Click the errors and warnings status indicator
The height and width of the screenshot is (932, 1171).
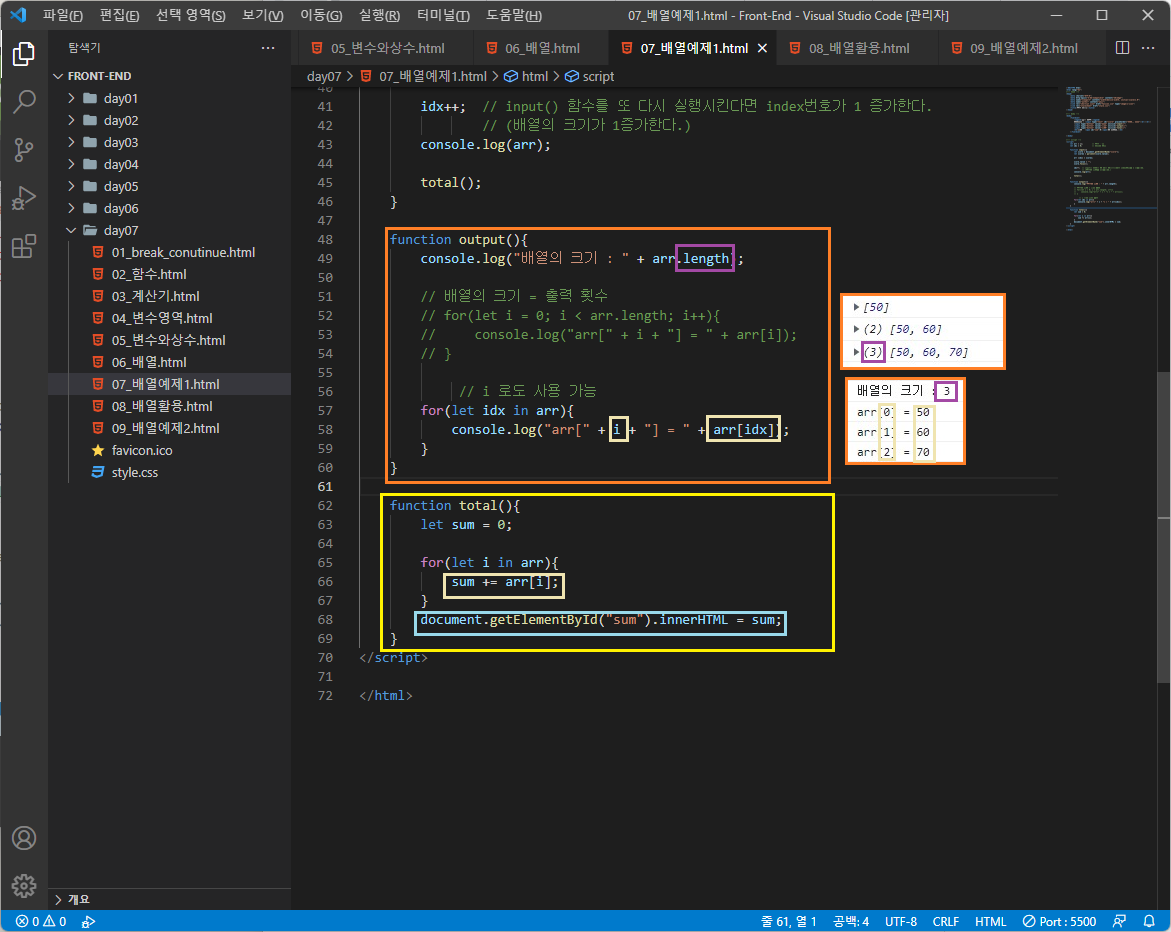tap(42, 922)
